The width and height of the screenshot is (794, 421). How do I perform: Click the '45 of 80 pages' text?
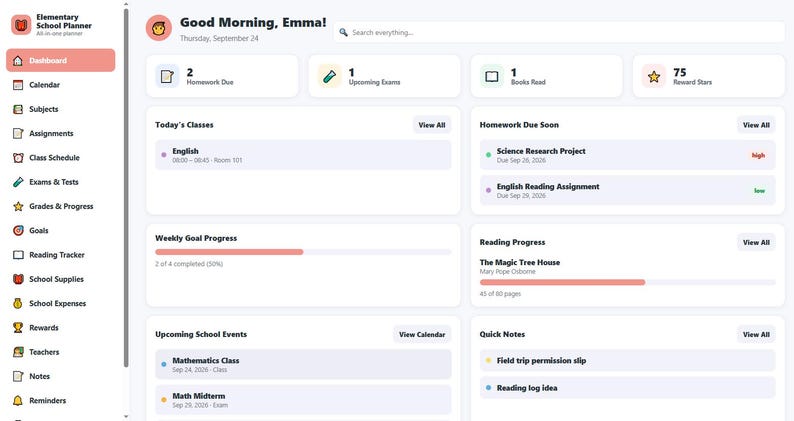[500, 294]
